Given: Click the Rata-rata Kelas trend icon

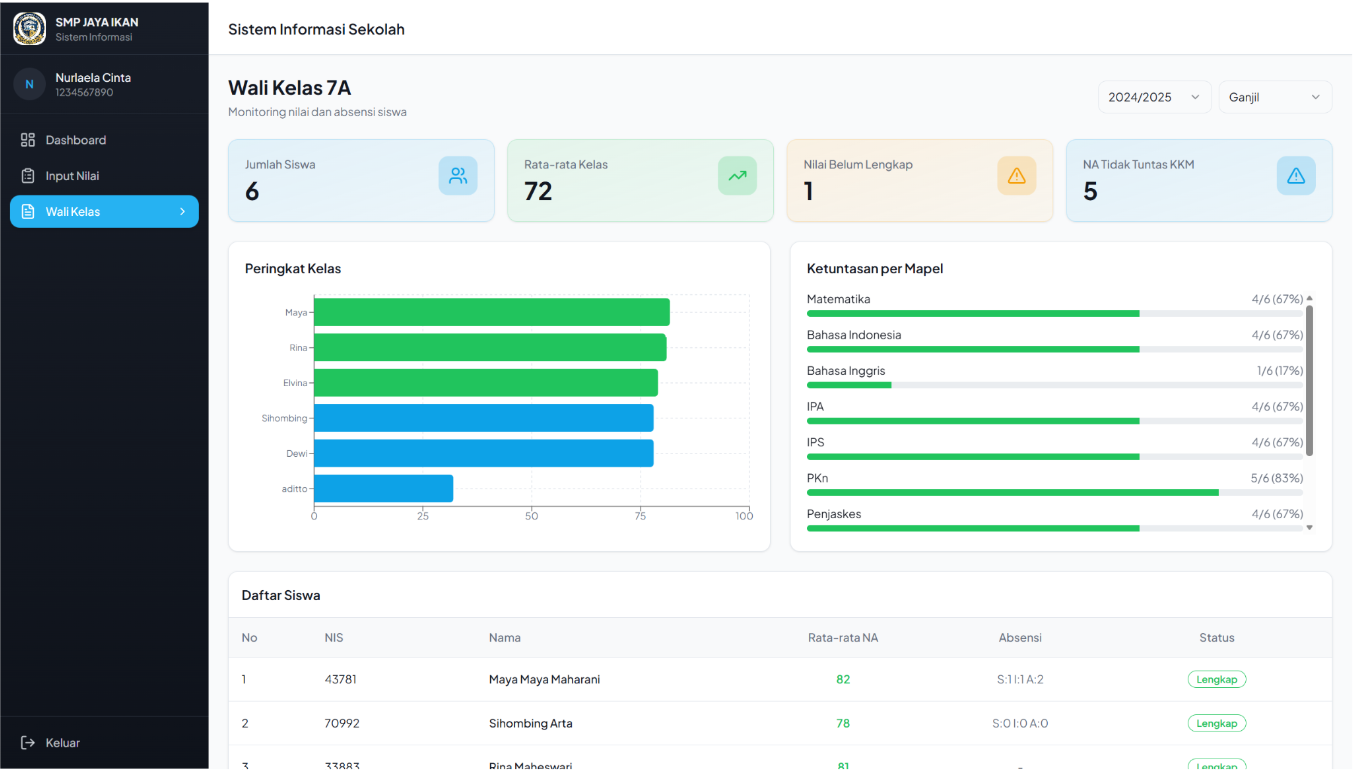Looking at the screenshot, I should [x=737, y=176].
